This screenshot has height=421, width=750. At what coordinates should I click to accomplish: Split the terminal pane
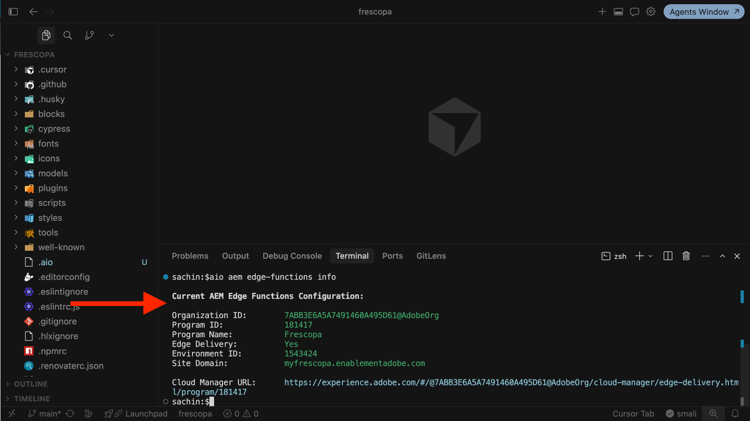click(x=668, y=256)
